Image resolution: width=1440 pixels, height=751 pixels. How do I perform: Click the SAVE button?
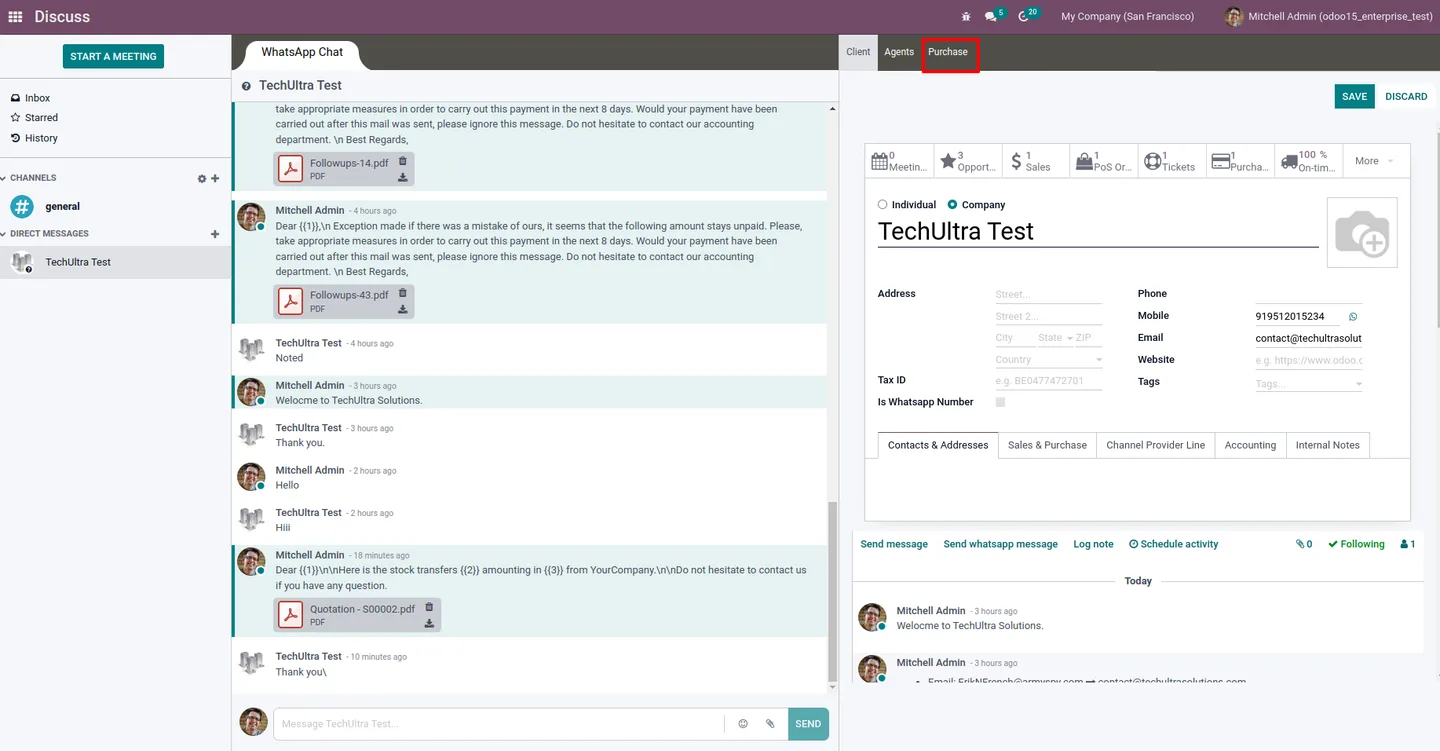coord(1354,97)
